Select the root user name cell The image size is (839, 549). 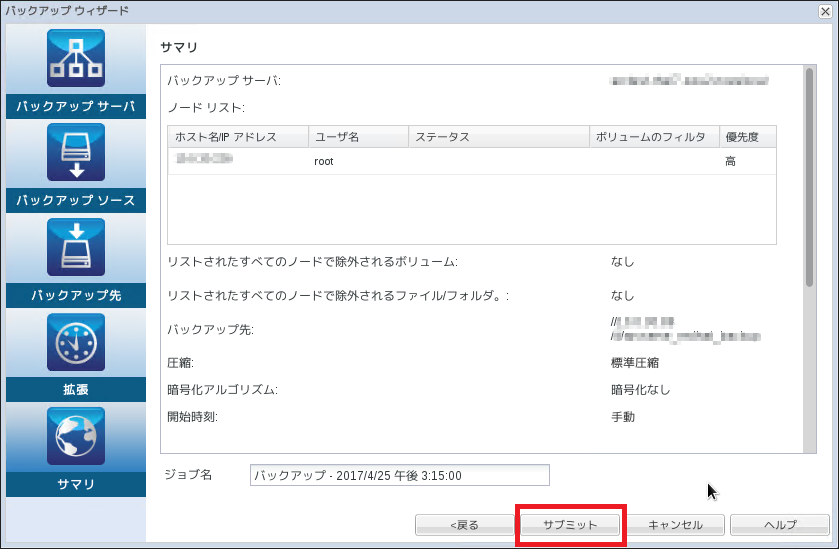pyautogui.click(x=324, y=161)
